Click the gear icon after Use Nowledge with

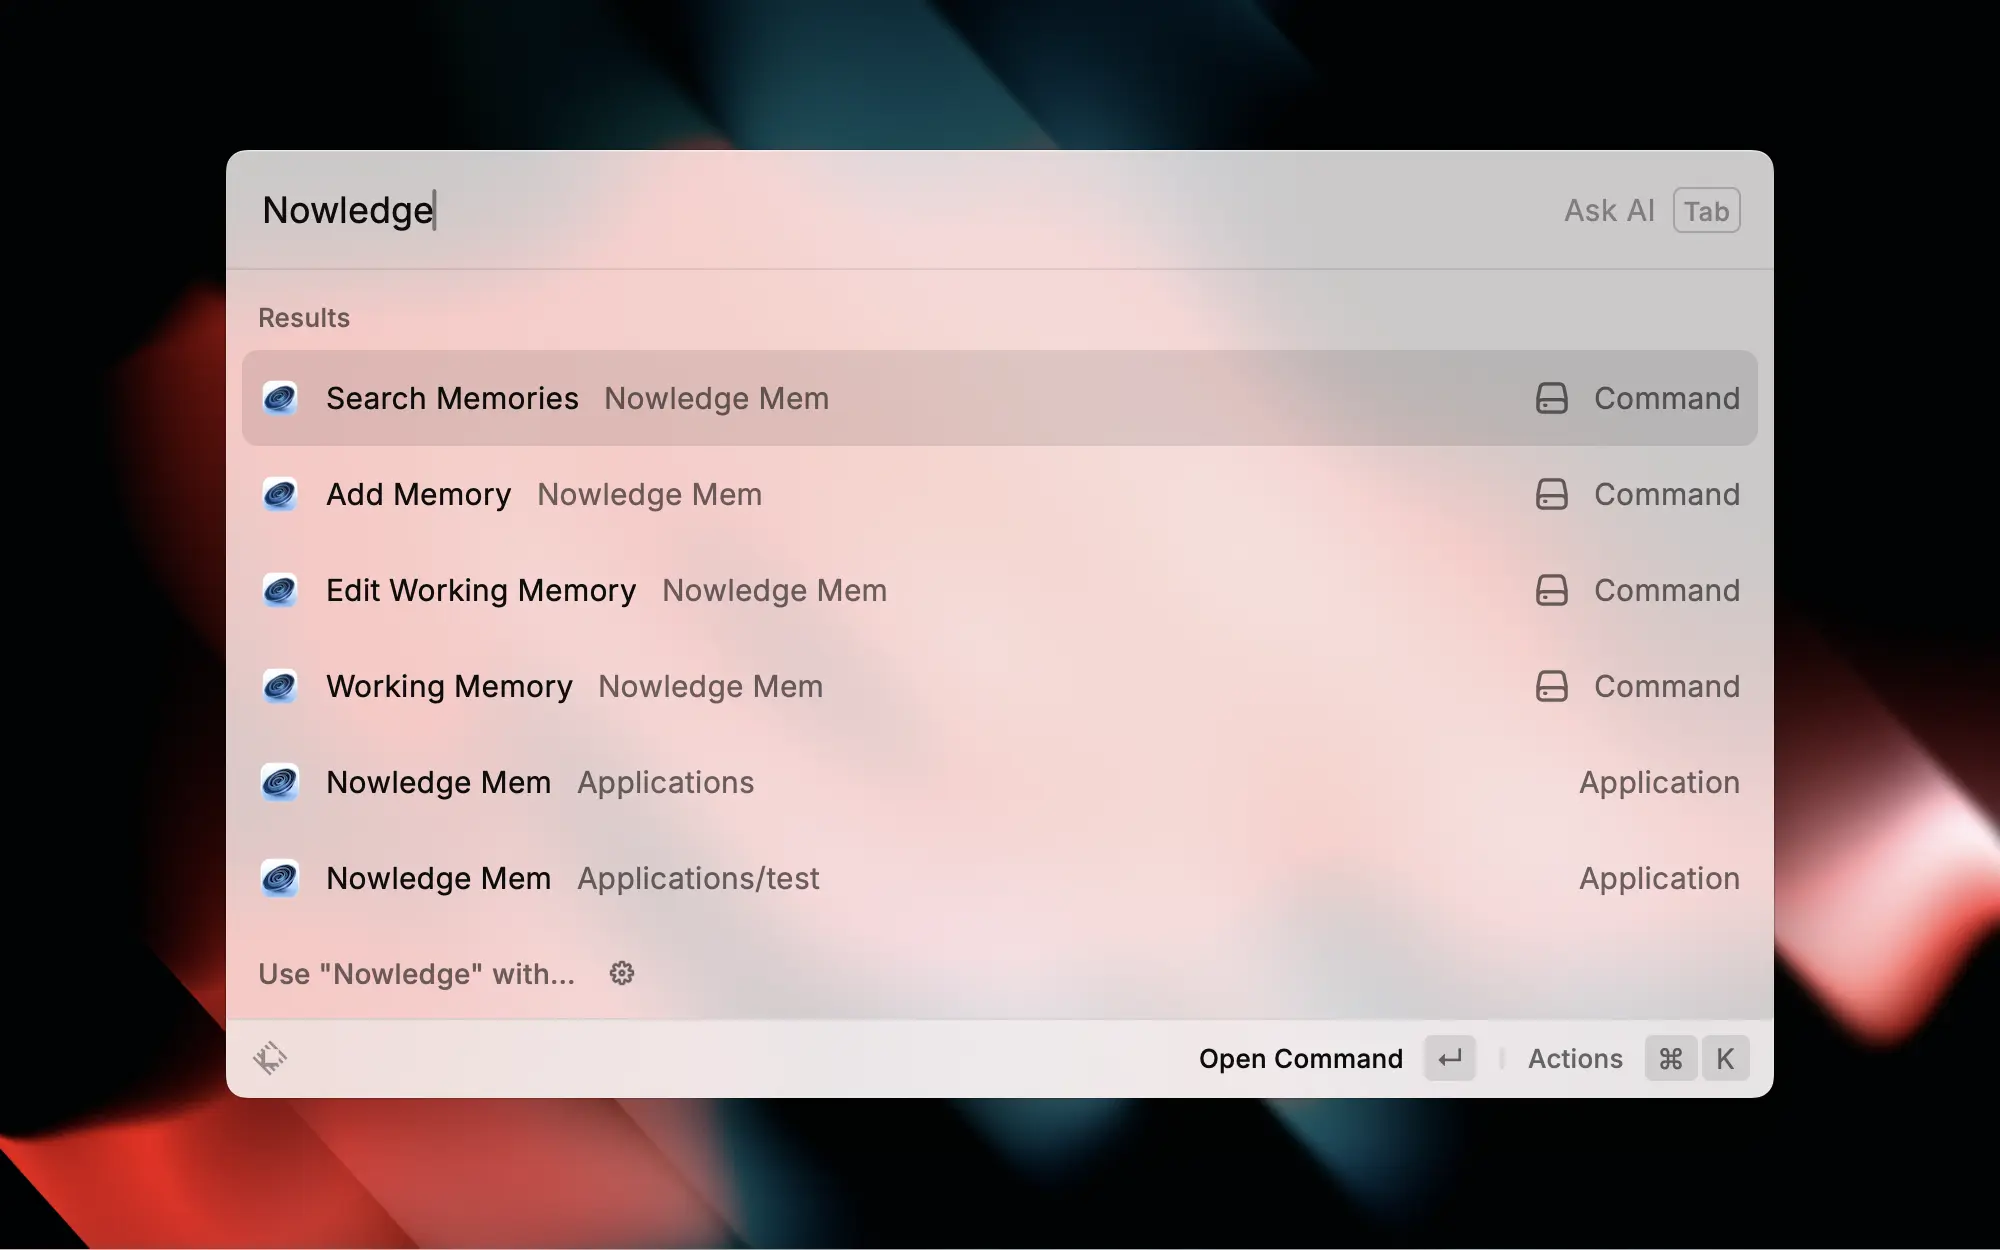(621, 973)
